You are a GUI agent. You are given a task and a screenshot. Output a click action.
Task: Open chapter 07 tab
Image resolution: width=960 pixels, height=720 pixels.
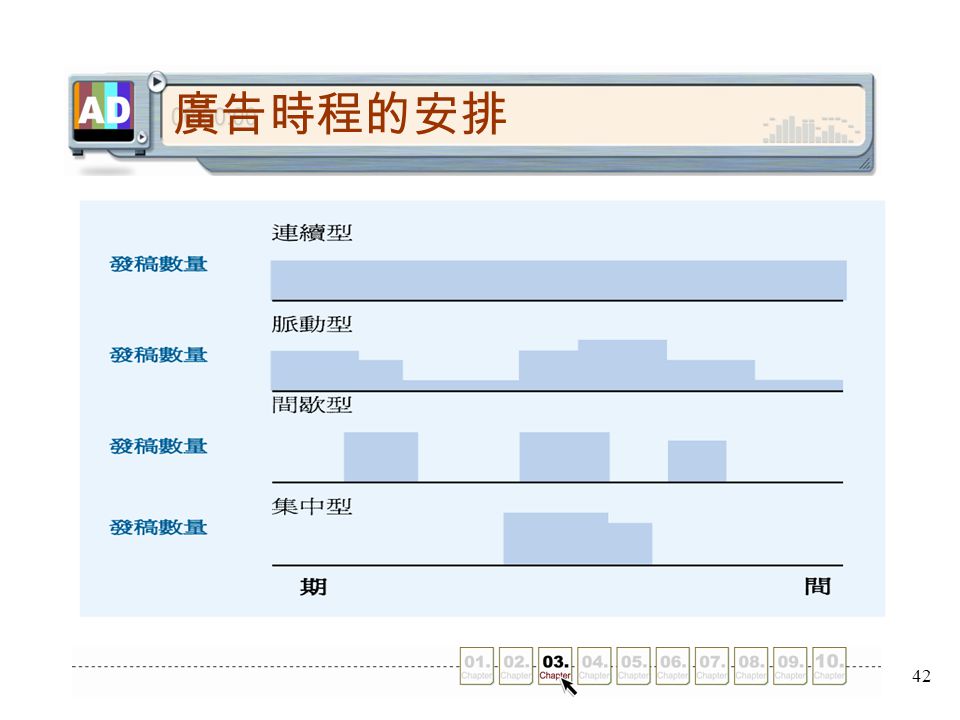pos(711,666)
